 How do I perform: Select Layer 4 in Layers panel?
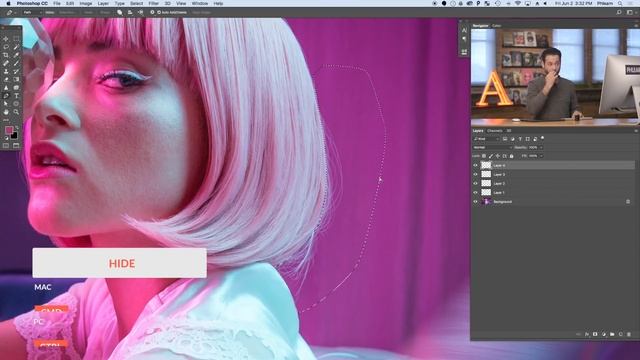553,165
